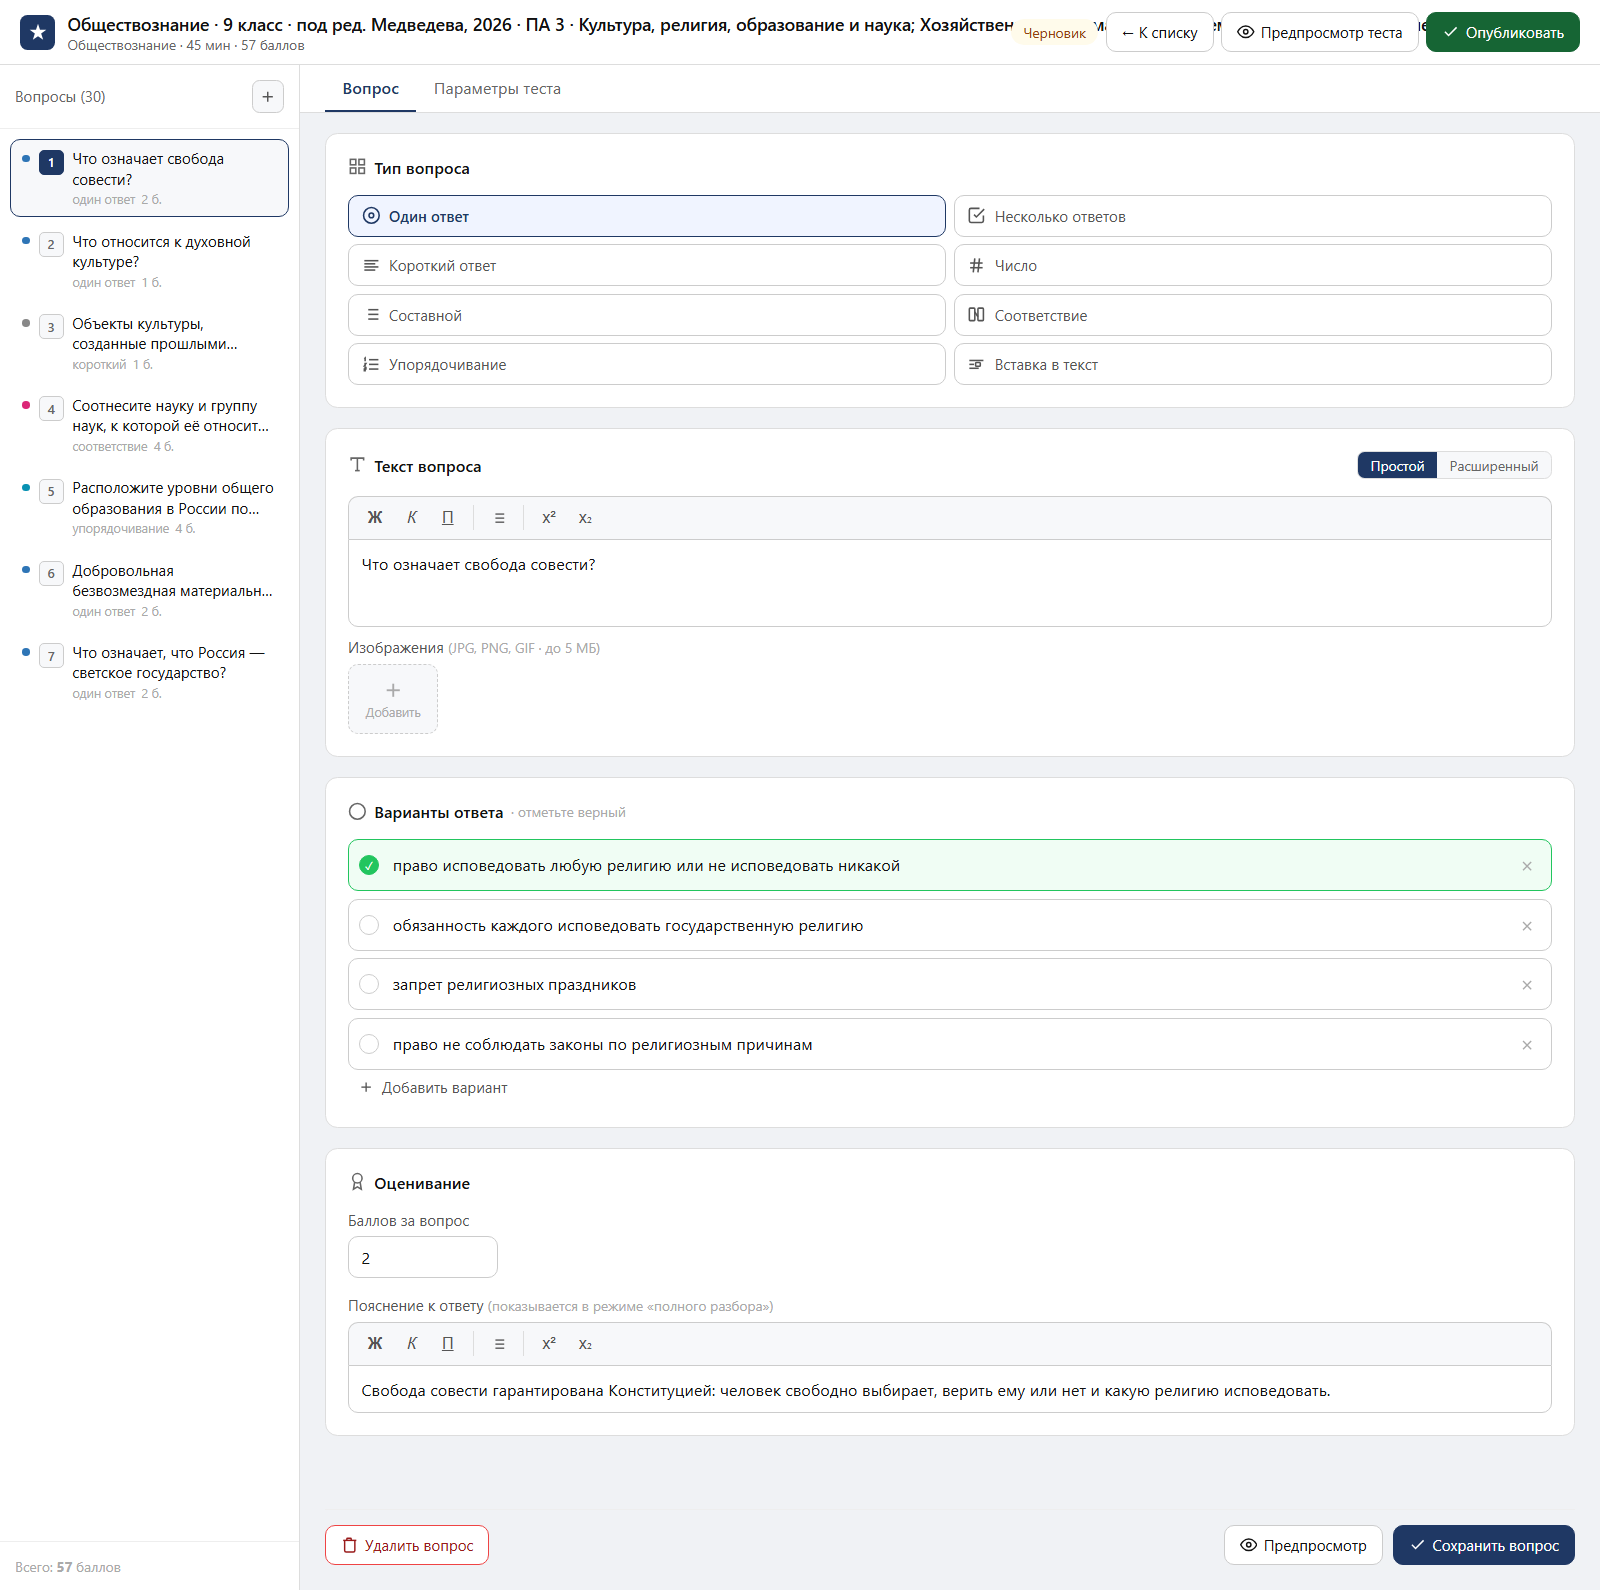Mark 'обязанность каждого исповедовать' answer as correct
The width and height of the screenshot is (1600, 1590).
pyautogui.click(x=369, y=926)
